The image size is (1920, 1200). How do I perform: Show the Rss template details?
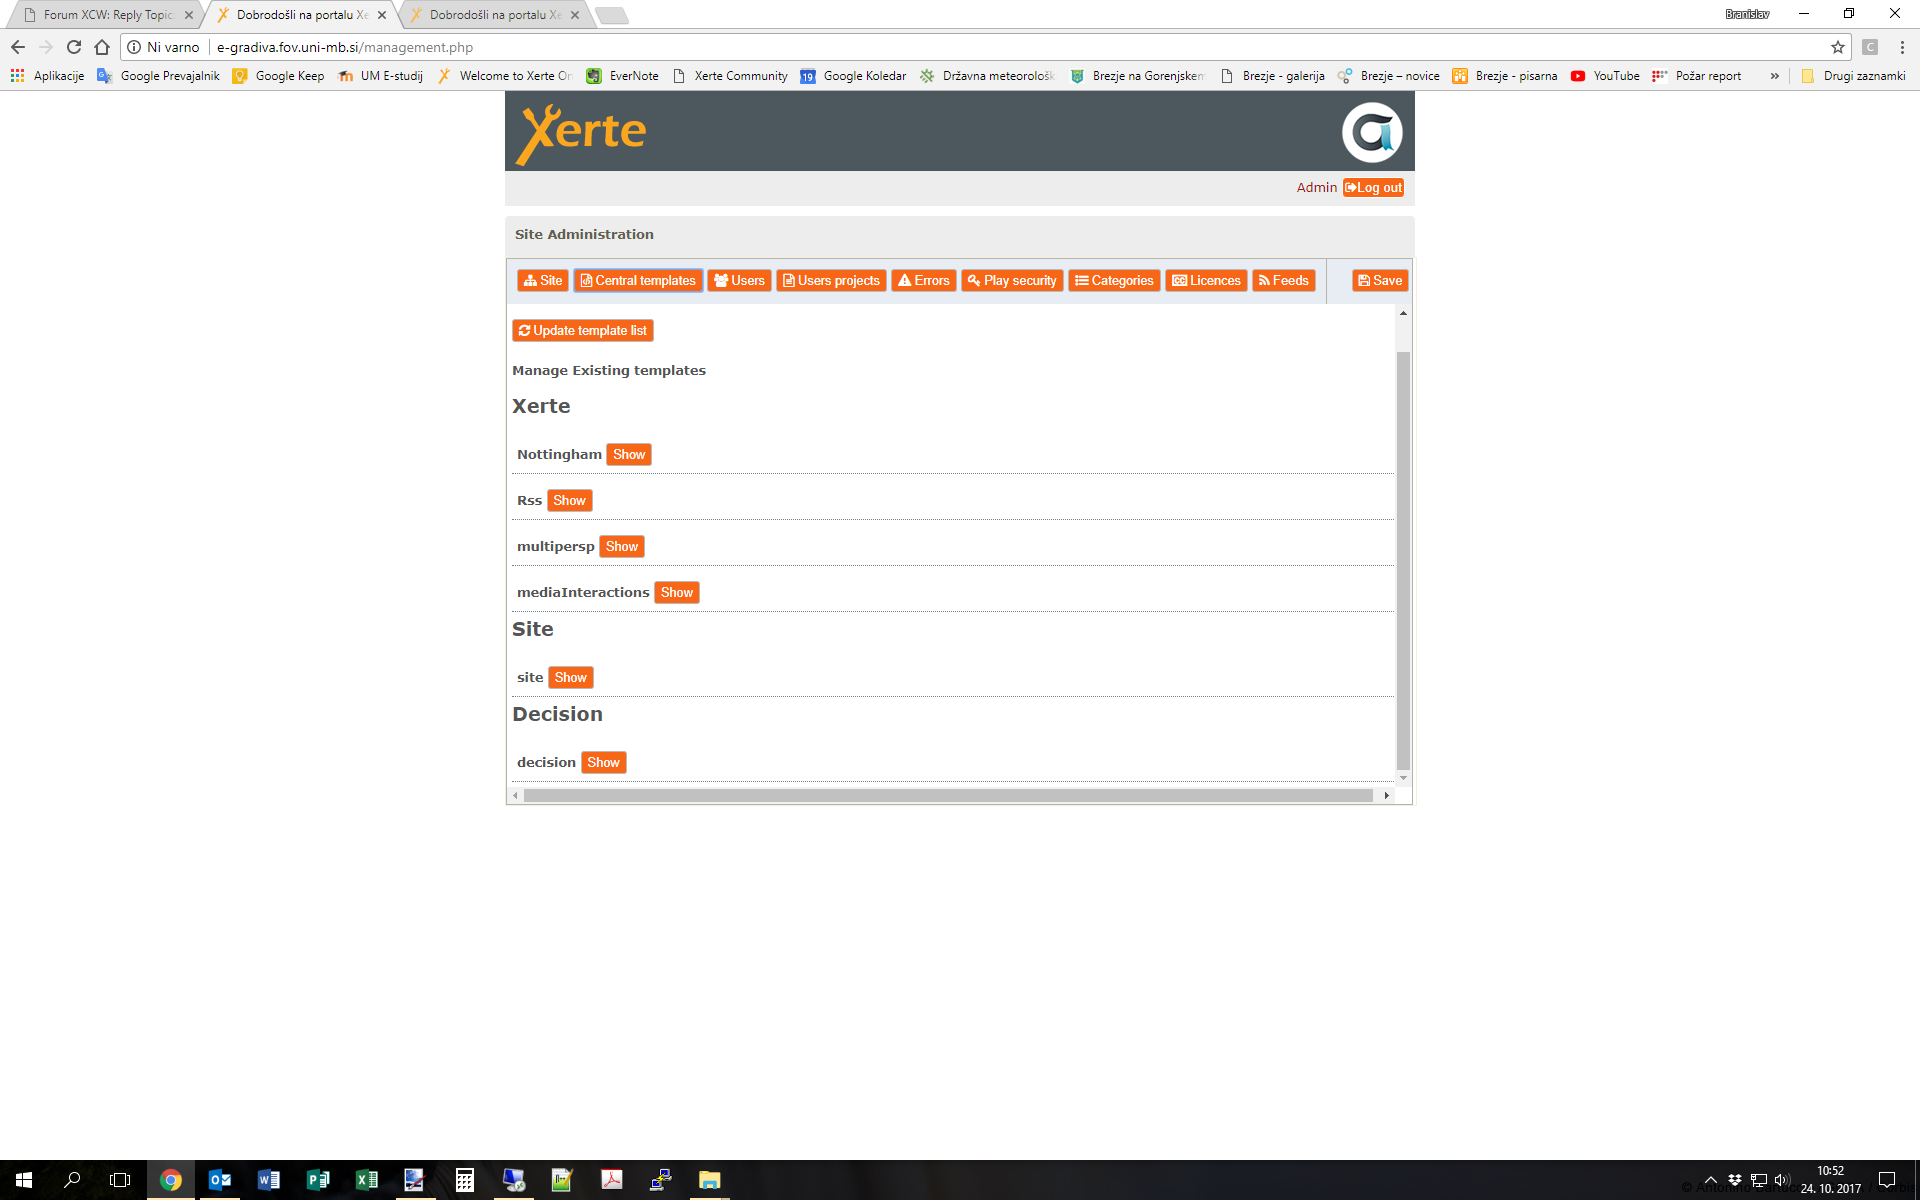pyautogui.click(x=570, y=501)
